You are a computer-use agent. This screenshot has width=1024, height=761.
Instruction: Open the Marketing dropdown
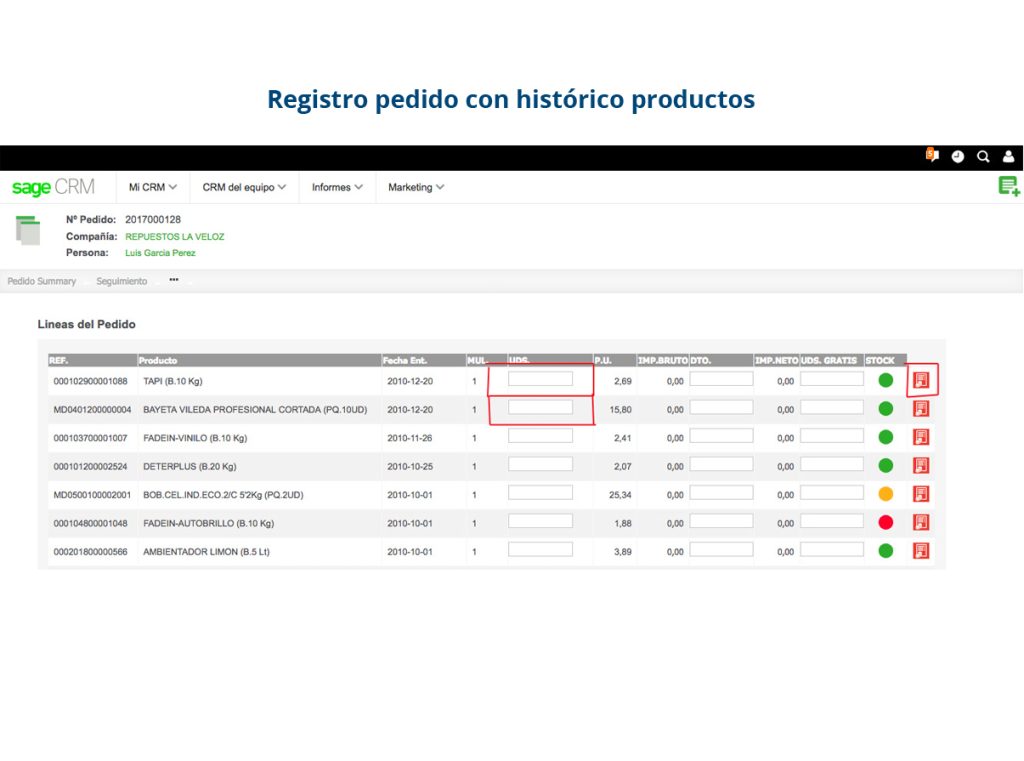[414, 186]
